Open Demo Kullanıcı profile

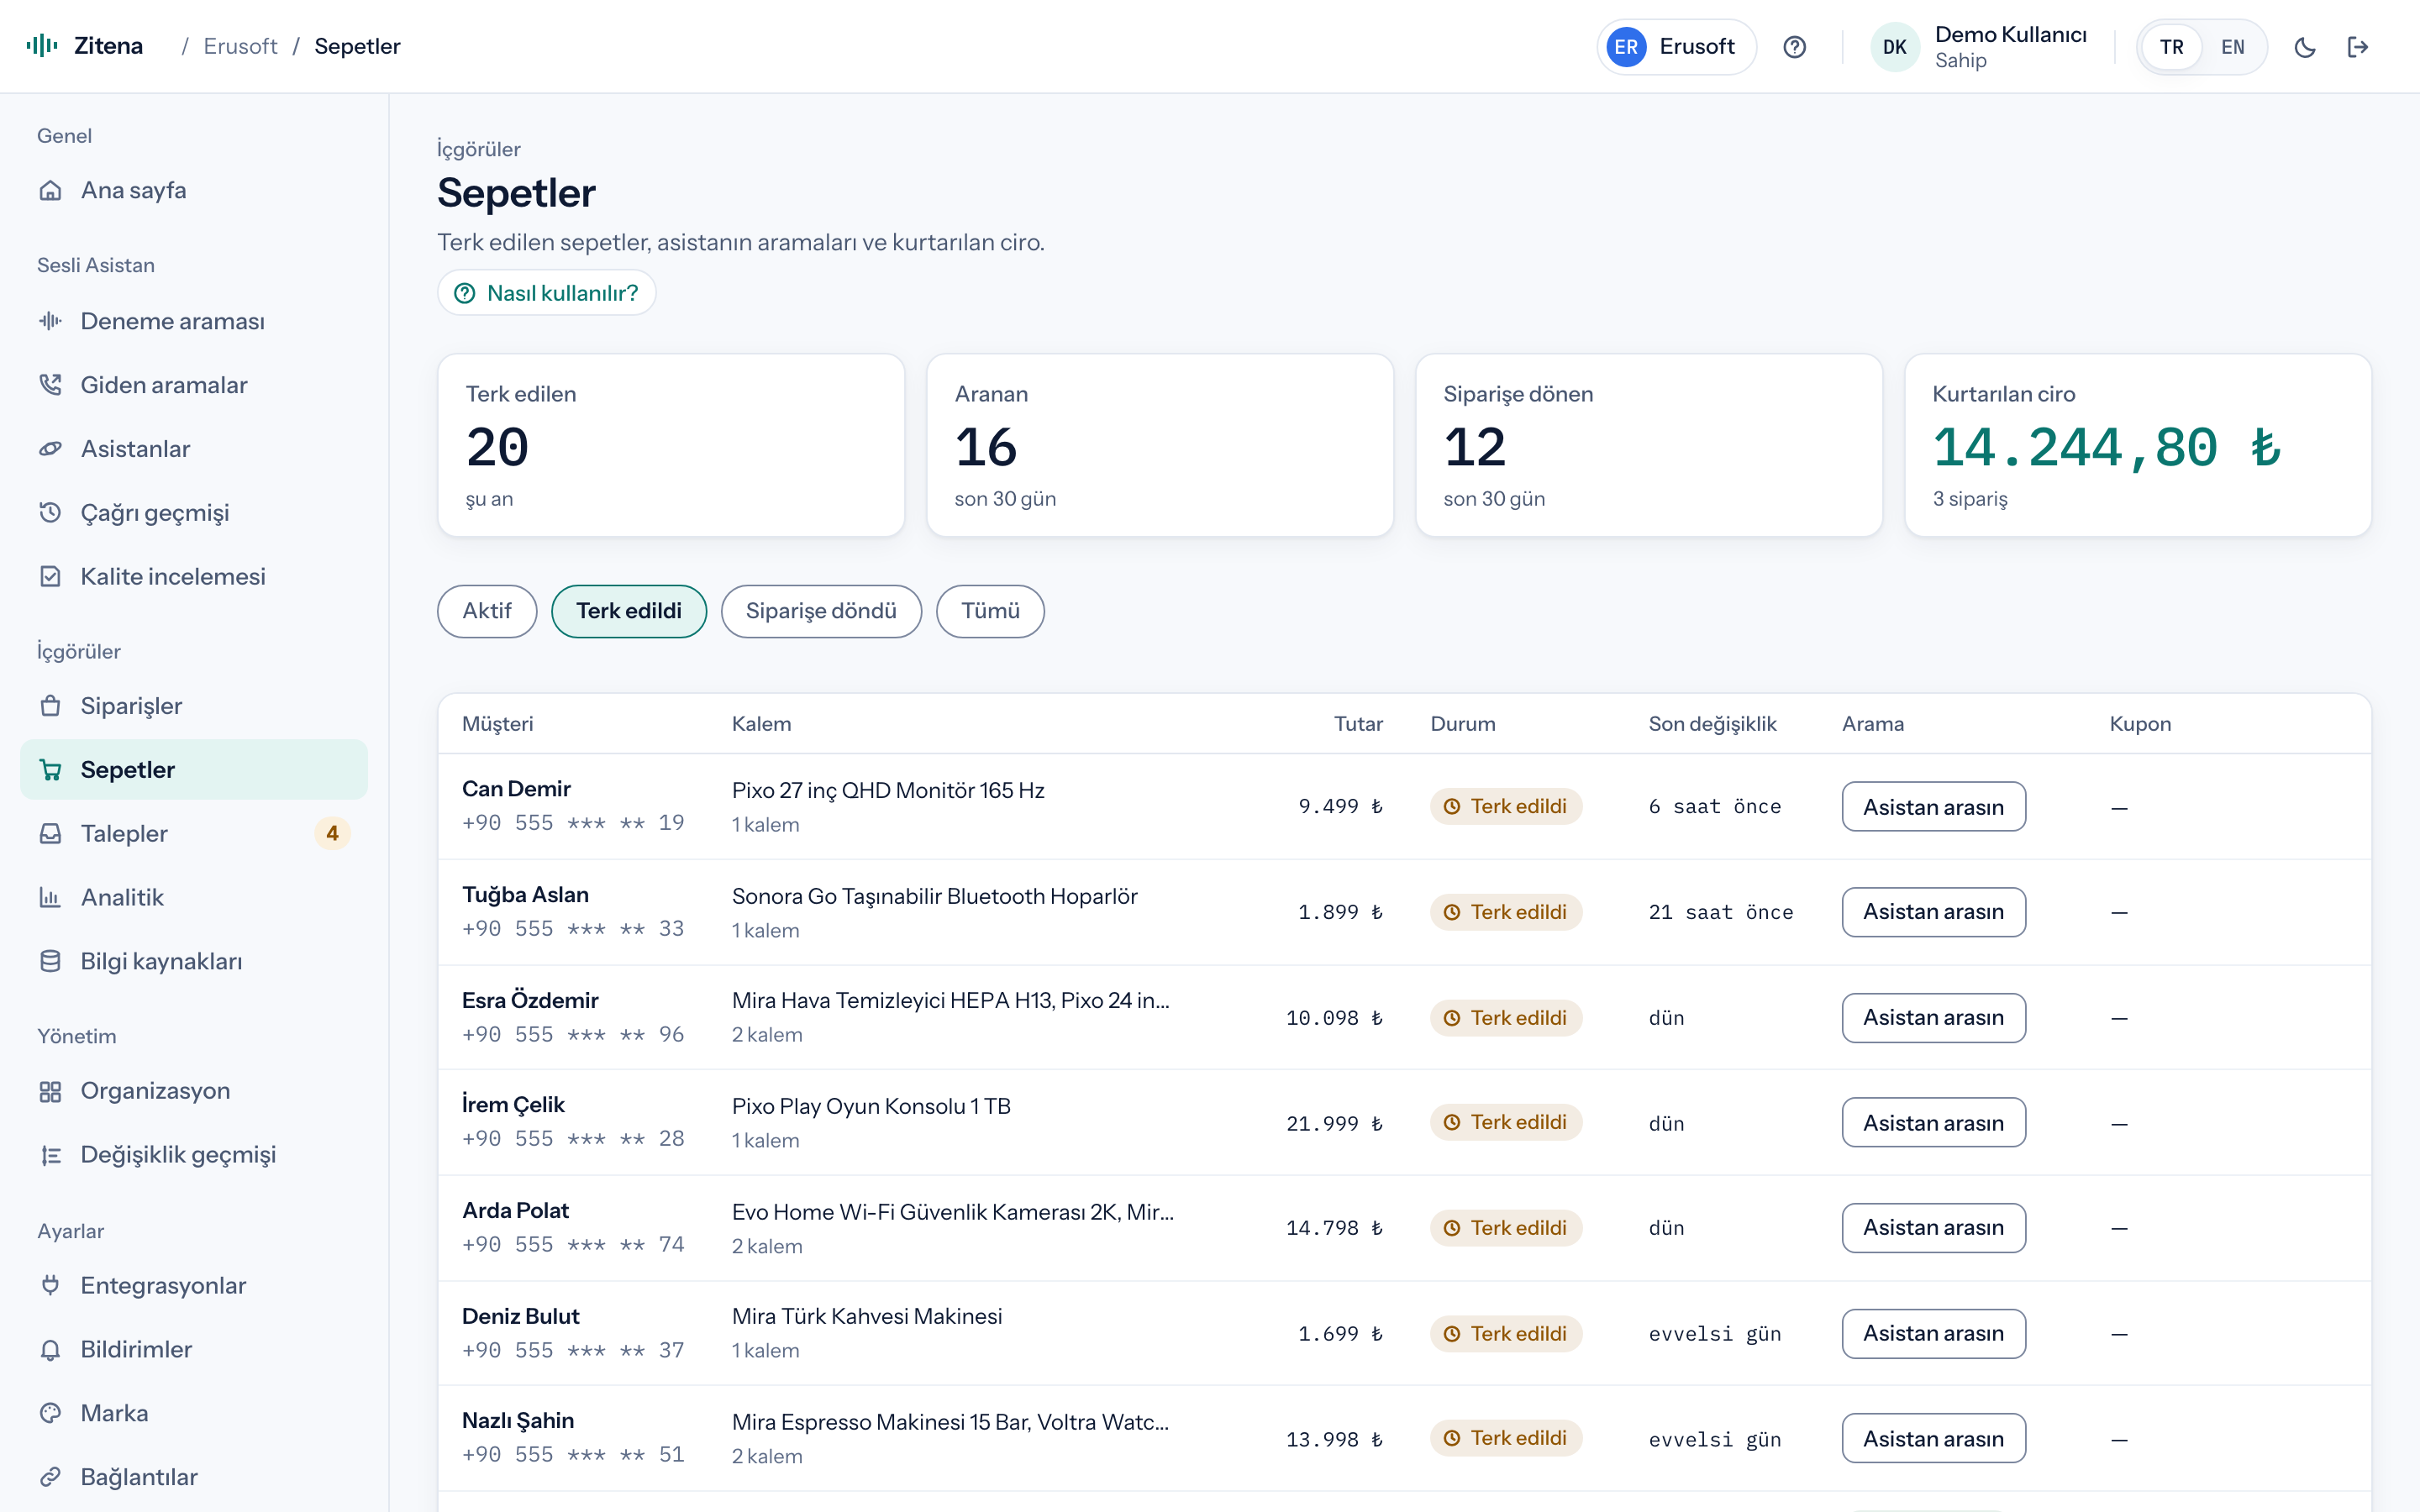[1980, 47]
